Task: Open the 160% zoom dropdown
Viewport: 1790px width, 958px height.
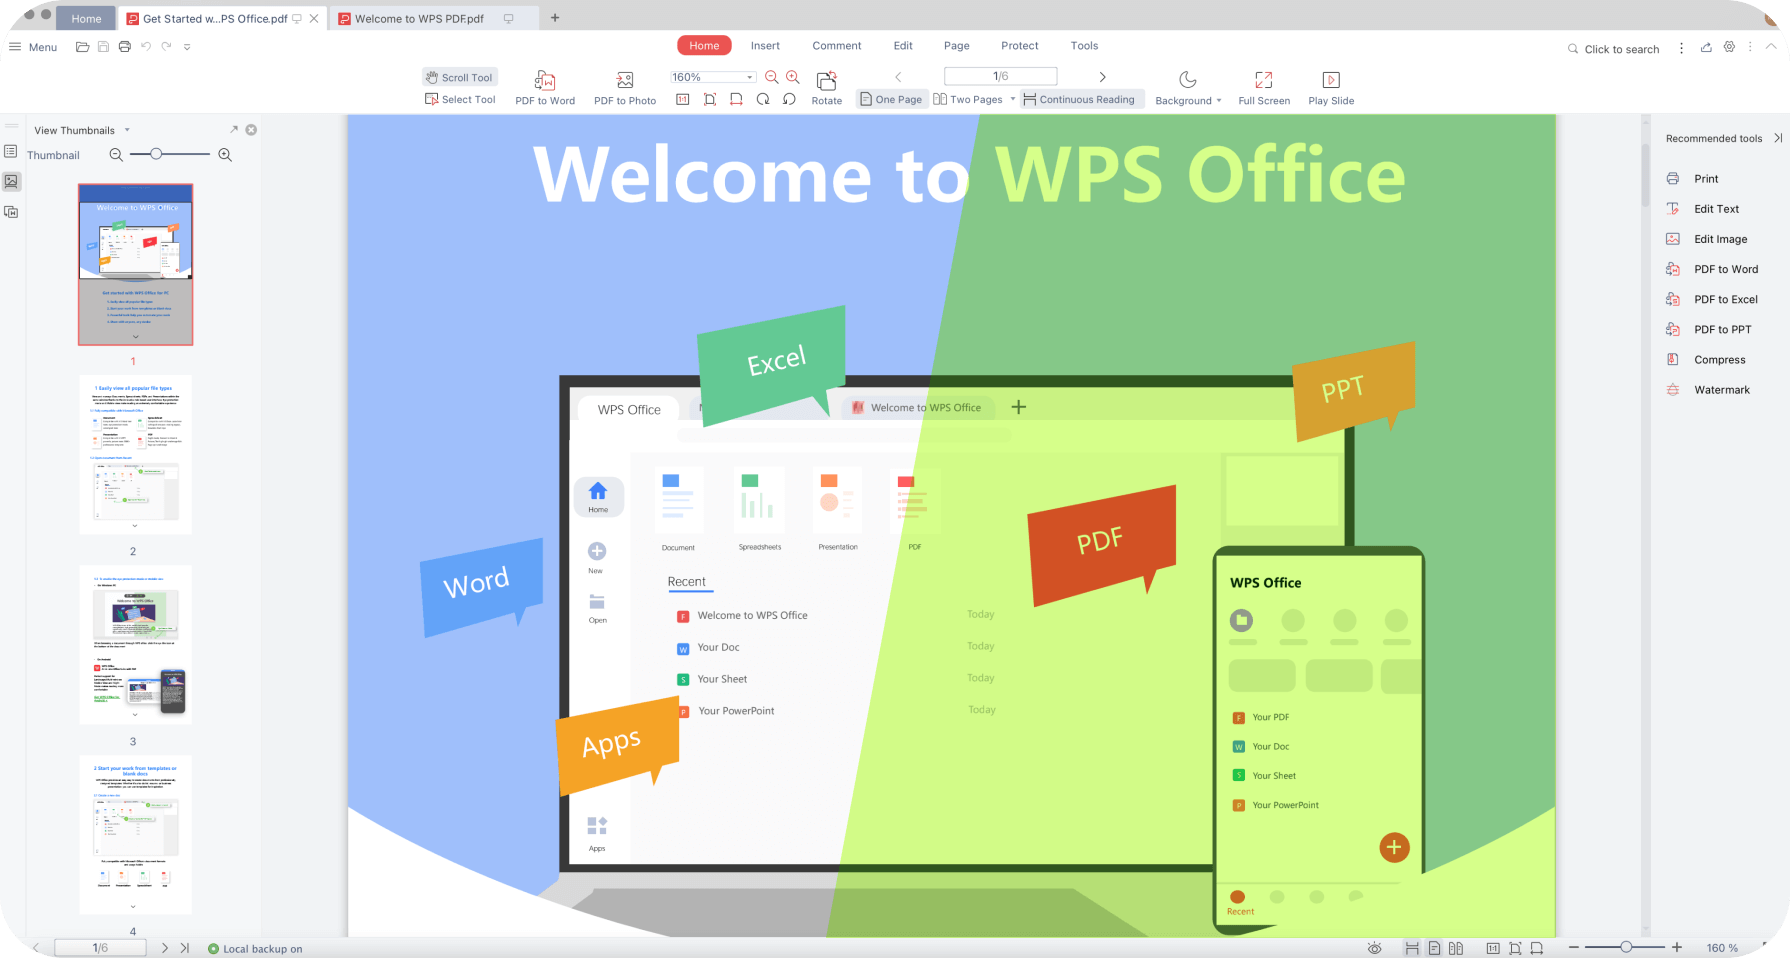Action: point(749,77)
